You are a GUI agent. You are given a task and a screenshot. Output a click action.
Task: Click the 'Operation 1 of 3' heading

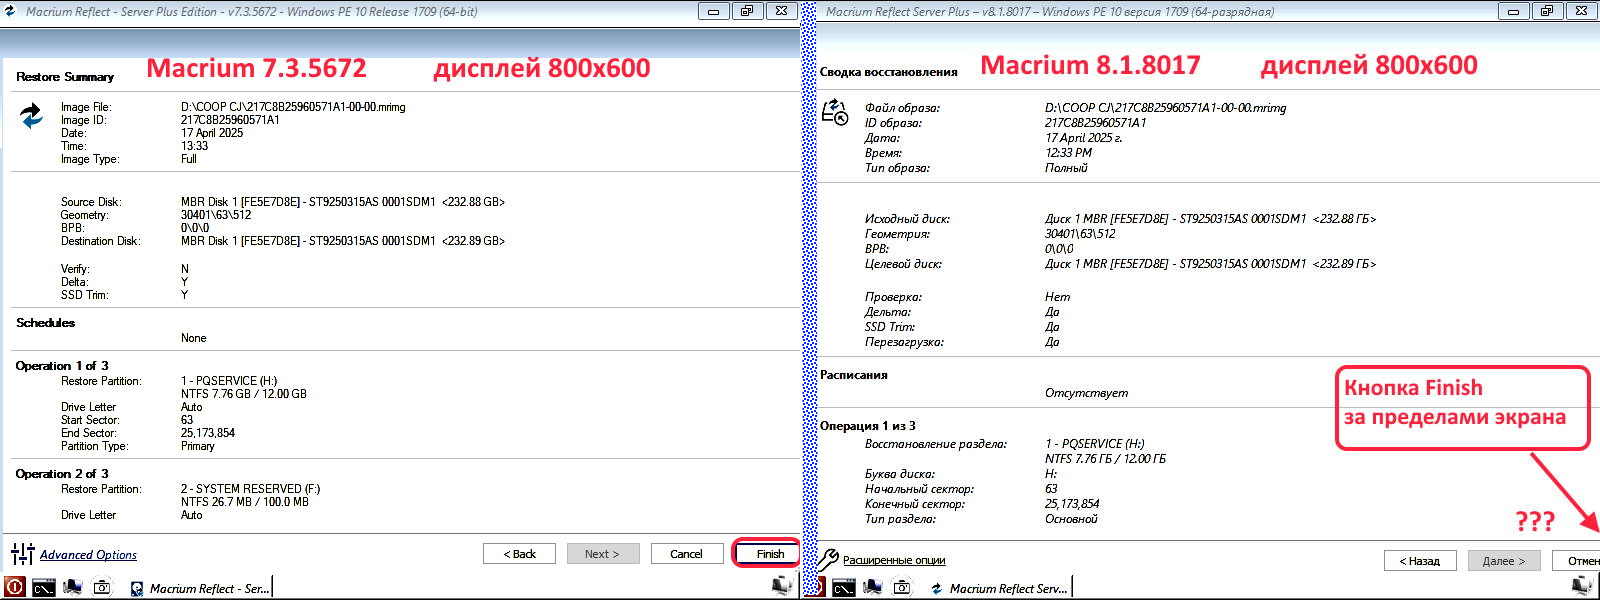pos(62,366)
